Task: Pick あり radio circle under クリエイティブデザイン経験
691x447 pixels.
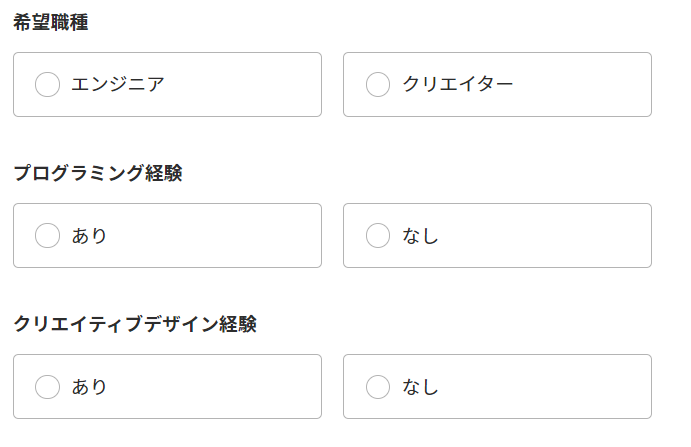Action: pos(47,386)
